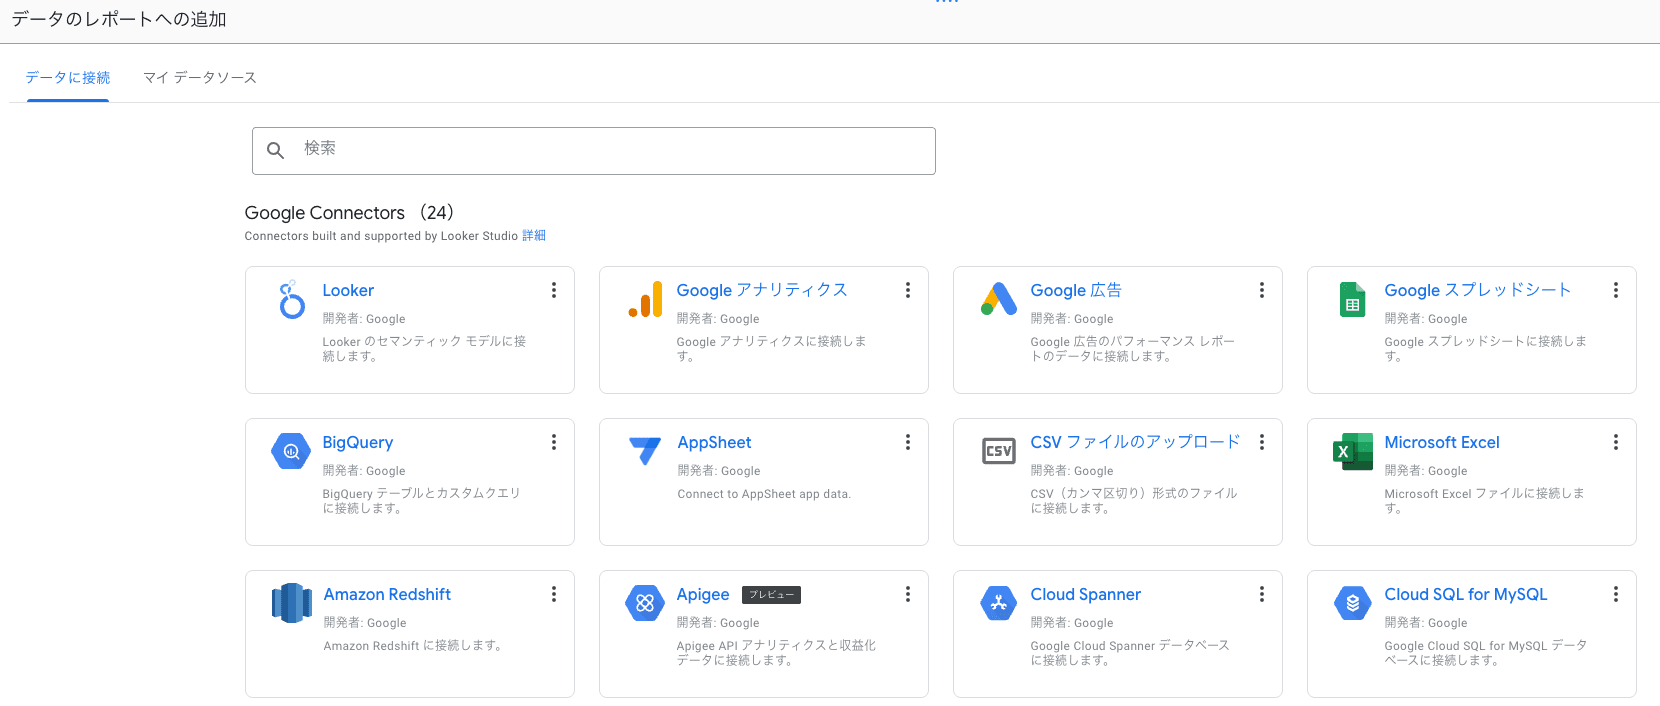
Task: Select the データに接続 tab
Action: [x=68, y=78]
